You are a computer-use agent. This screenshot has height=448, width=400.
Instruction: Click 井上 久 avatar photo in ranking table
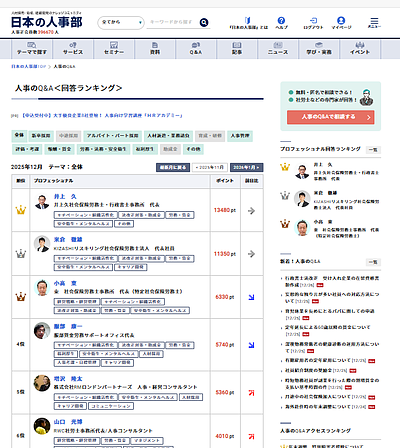[x=42, y=202]
